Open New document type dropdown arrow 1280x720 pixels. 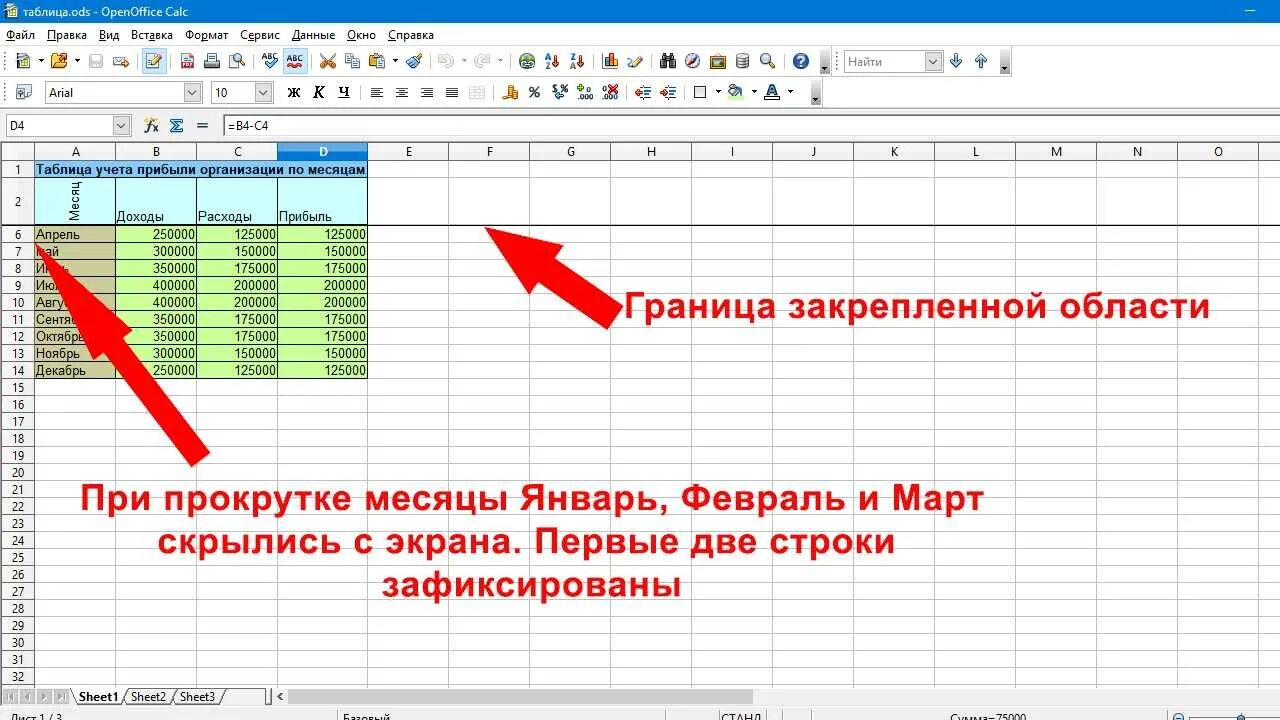[x=41, y=61]
